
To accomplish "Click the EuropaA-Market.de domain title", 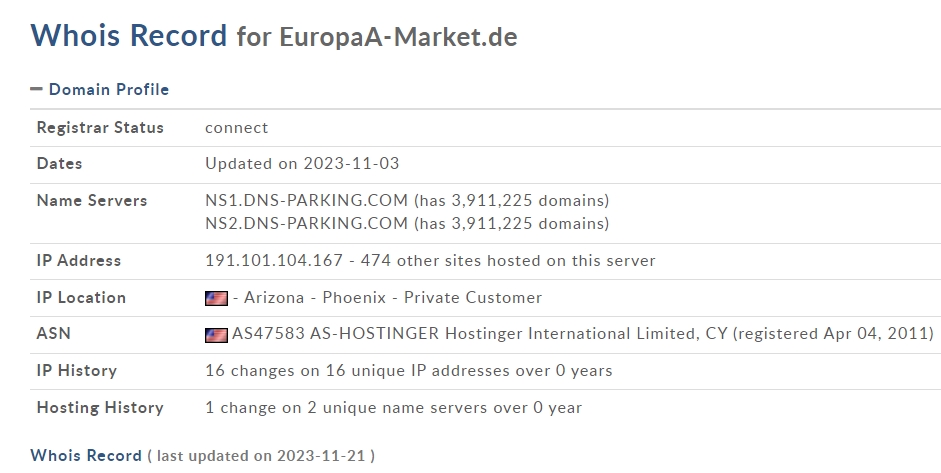I will (x=398, y=38).
